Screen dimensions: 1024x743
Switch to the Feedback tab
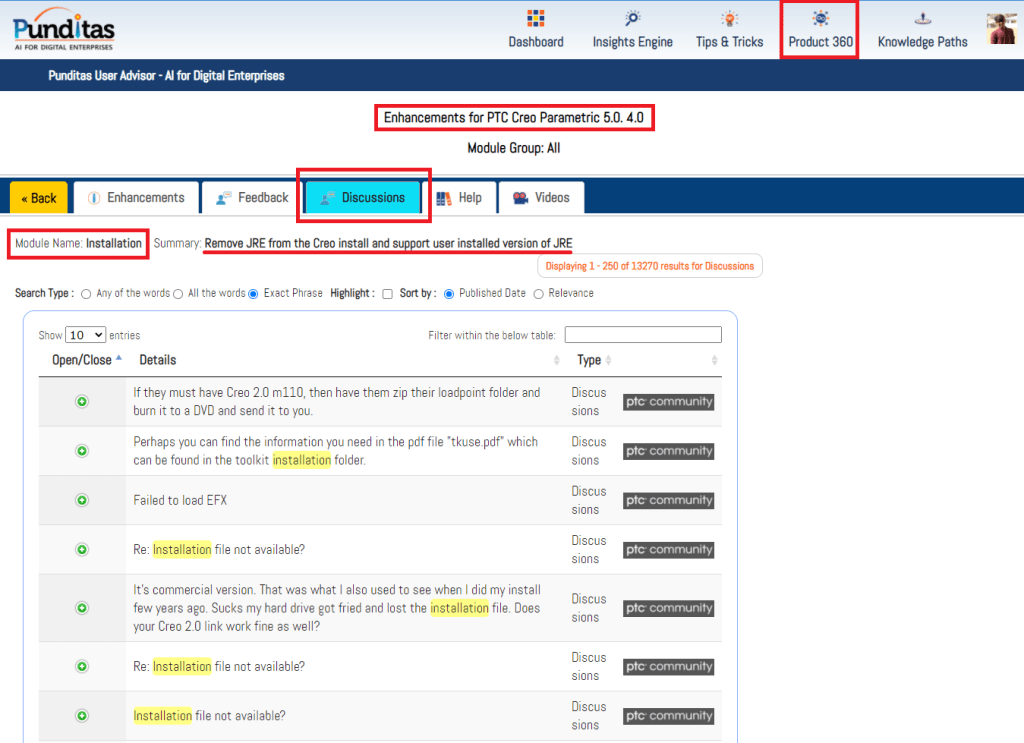252,198
